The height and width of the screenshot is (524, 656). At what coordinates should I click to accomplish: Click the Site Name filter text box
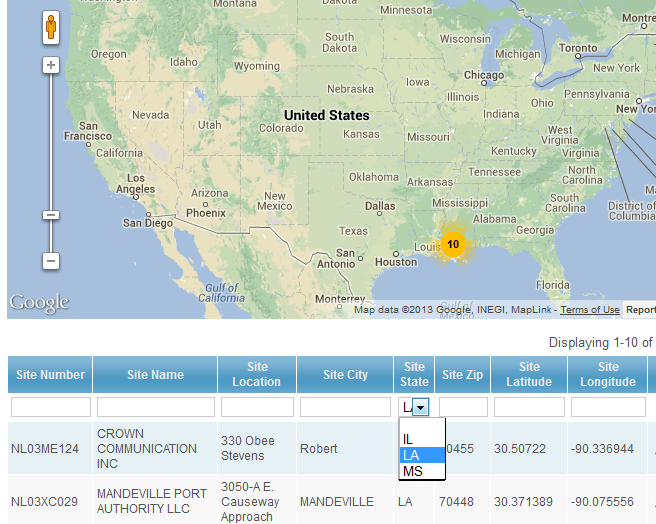tap(155, 407)
